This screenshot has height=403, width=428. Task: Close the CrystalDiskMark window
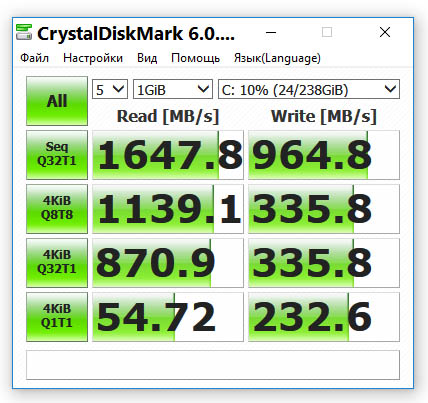(385, 32)
